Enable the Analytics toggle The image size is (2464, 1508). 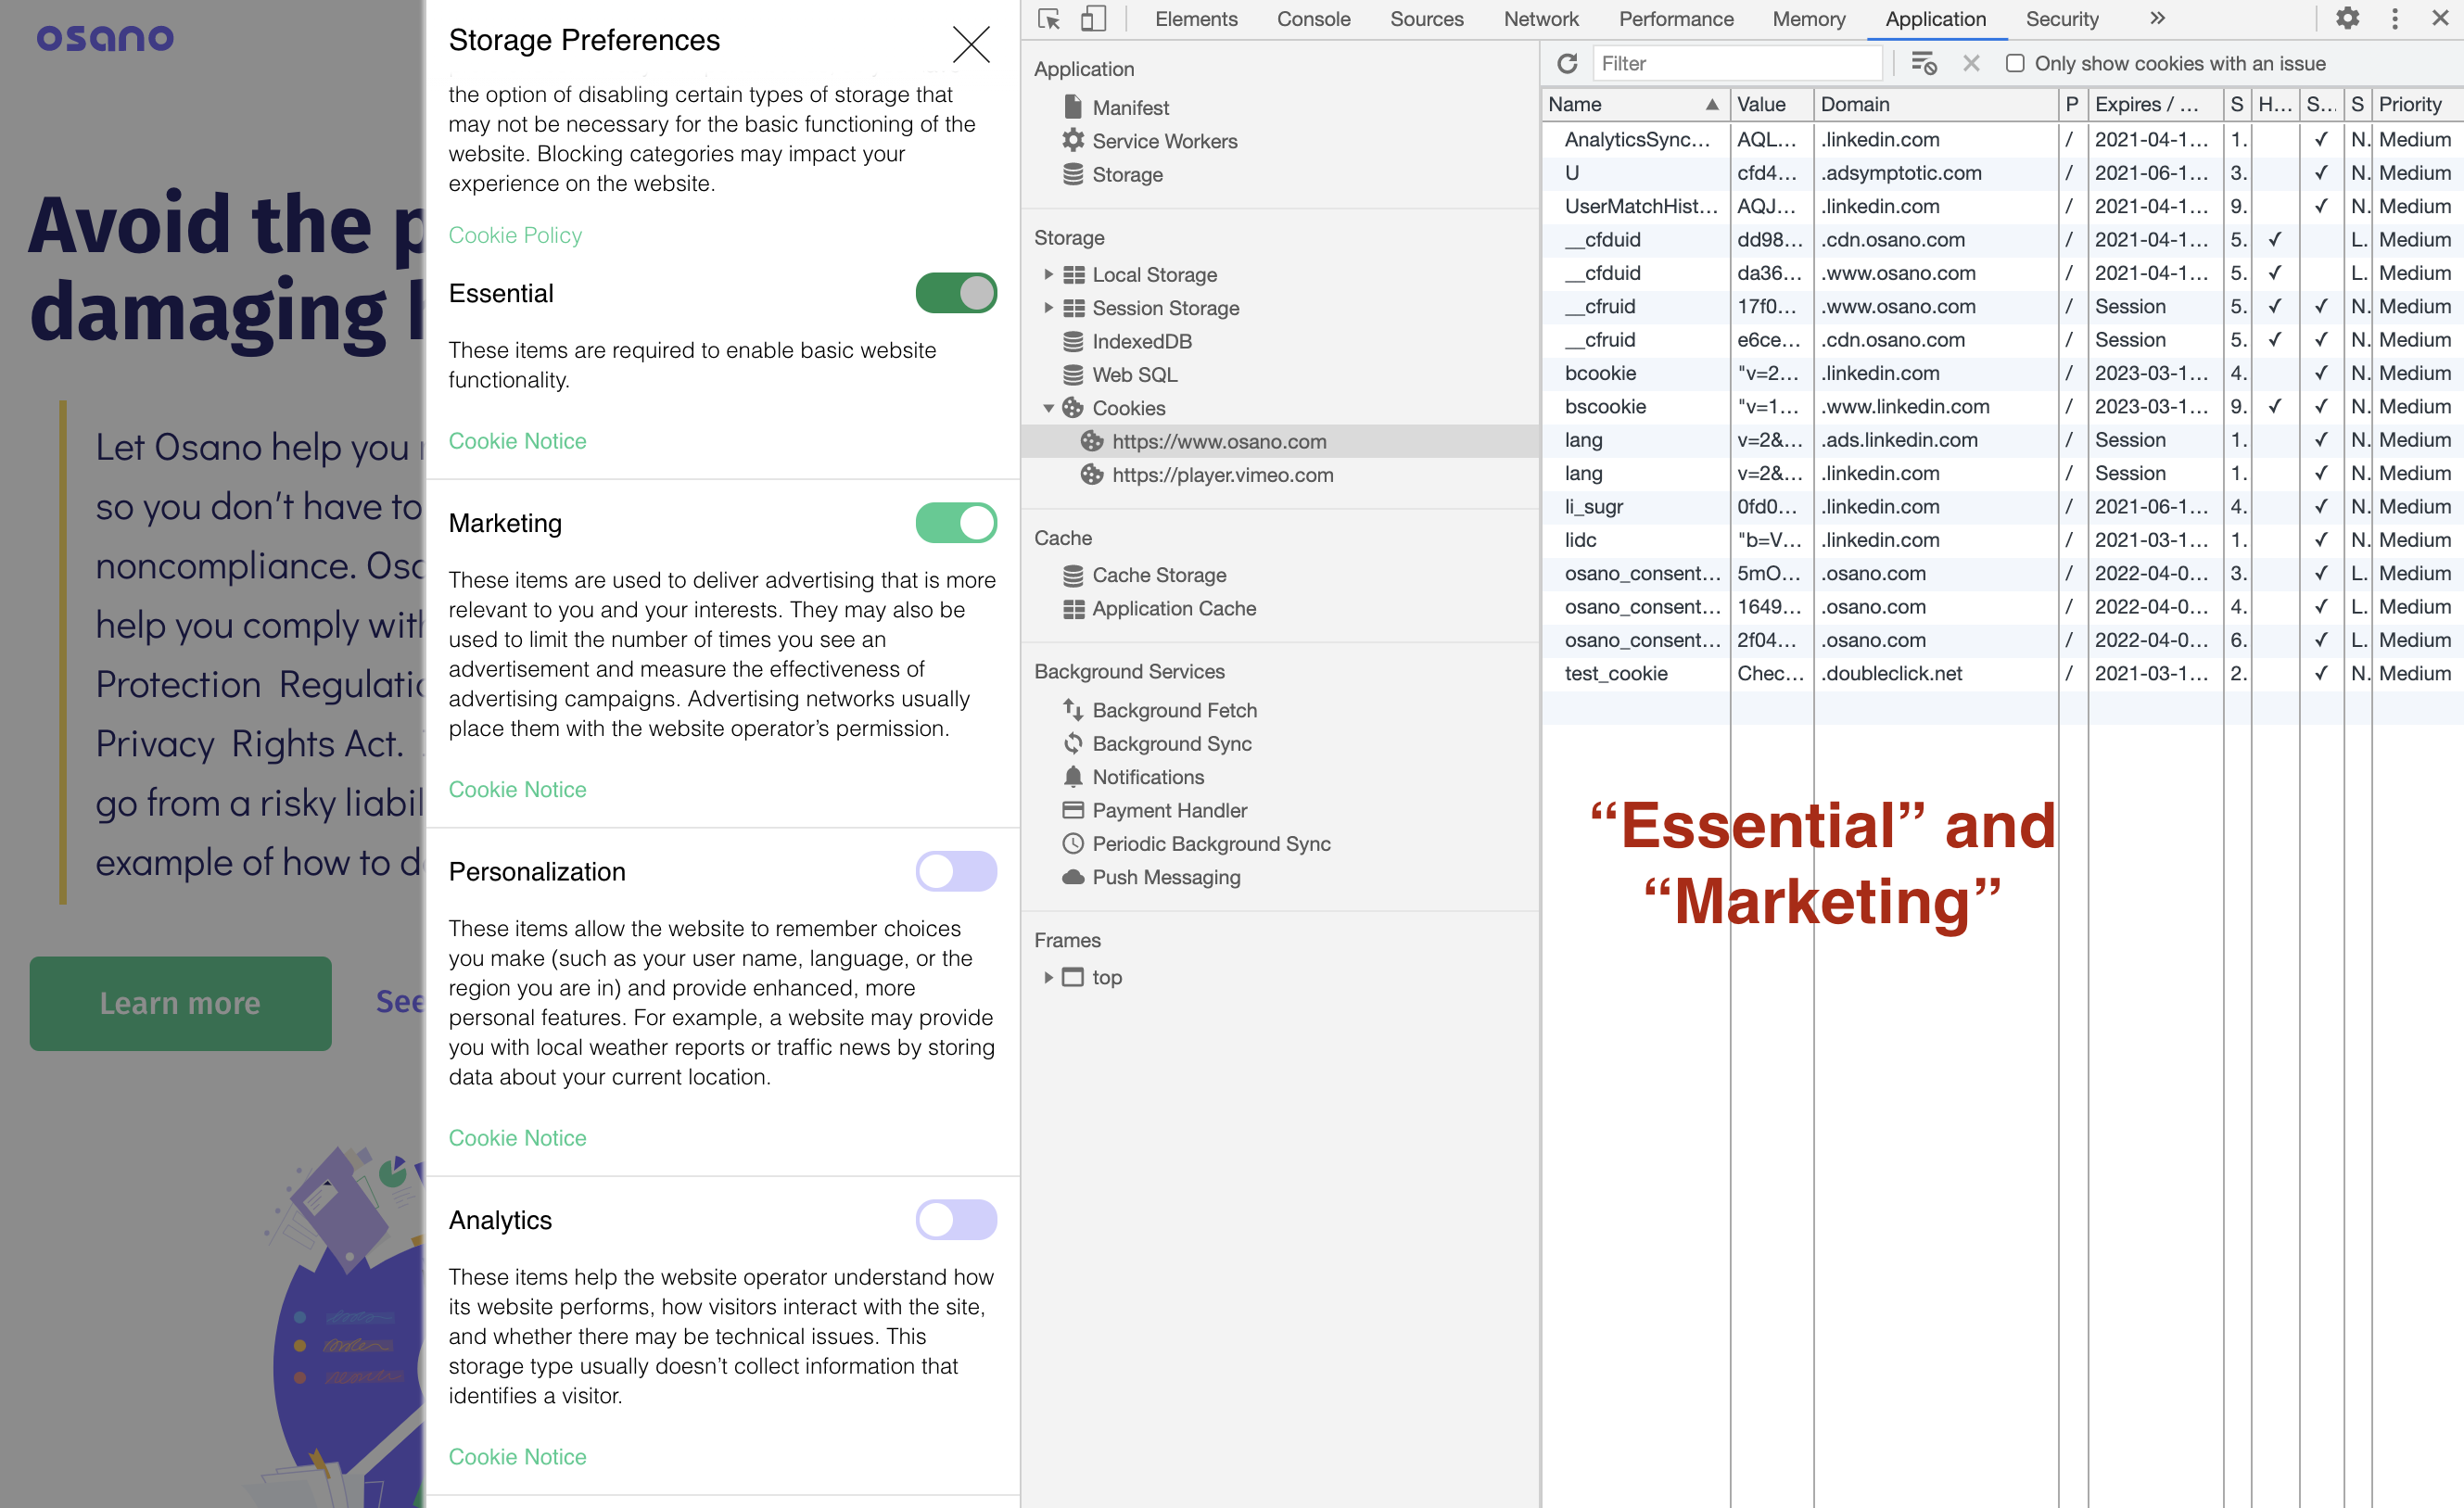[956, 1220]
